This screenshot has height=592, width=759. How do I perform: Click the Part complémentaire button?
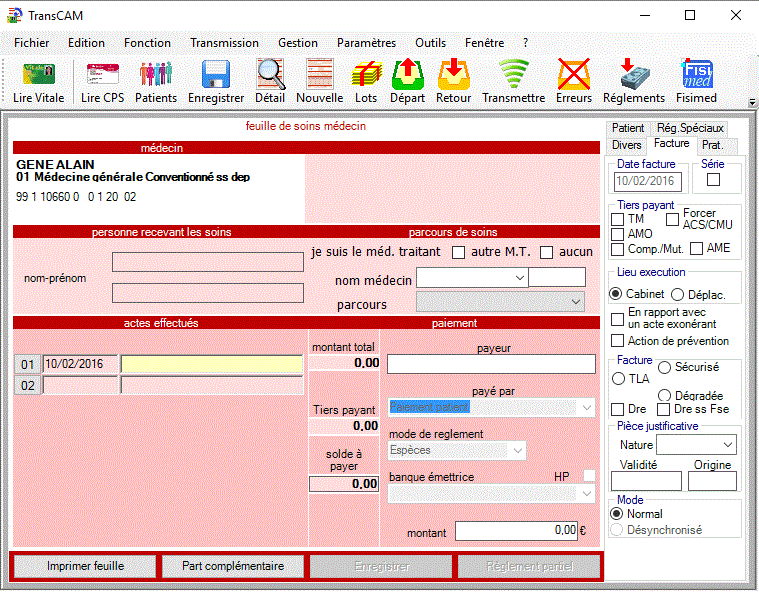click(x=233, y=566)
